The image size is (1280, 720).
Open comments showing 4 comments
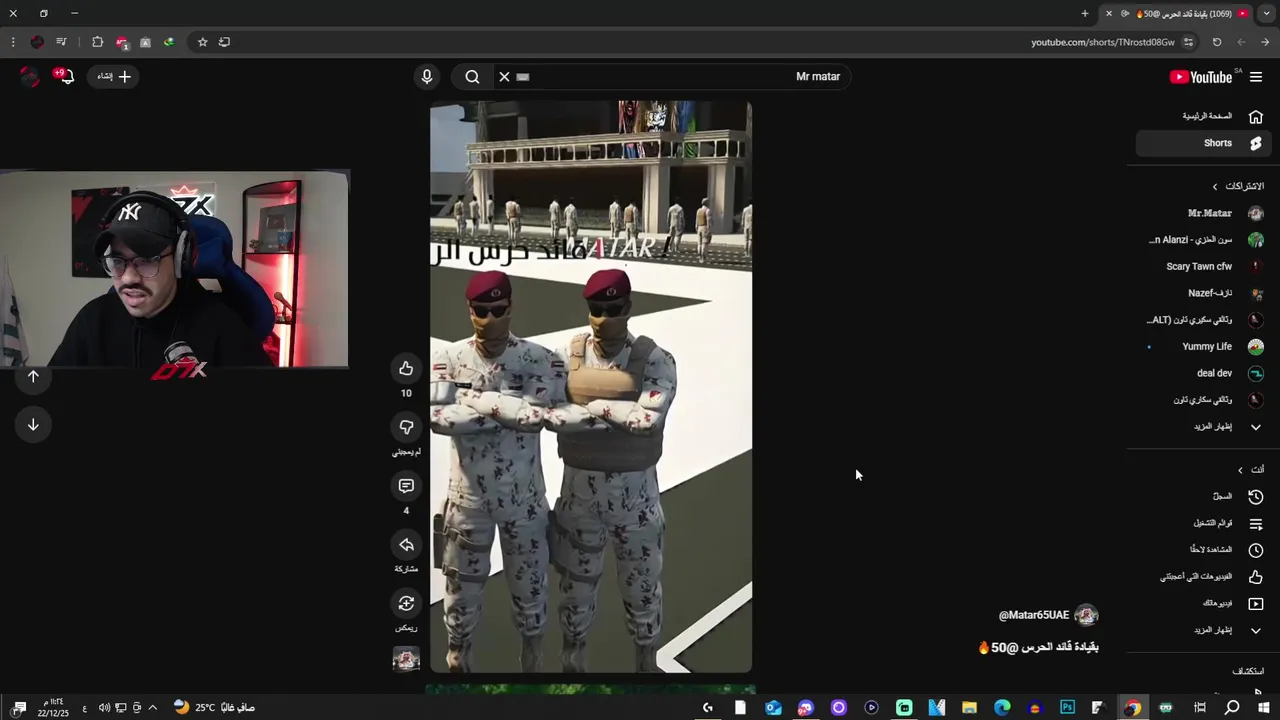(406, 486)
